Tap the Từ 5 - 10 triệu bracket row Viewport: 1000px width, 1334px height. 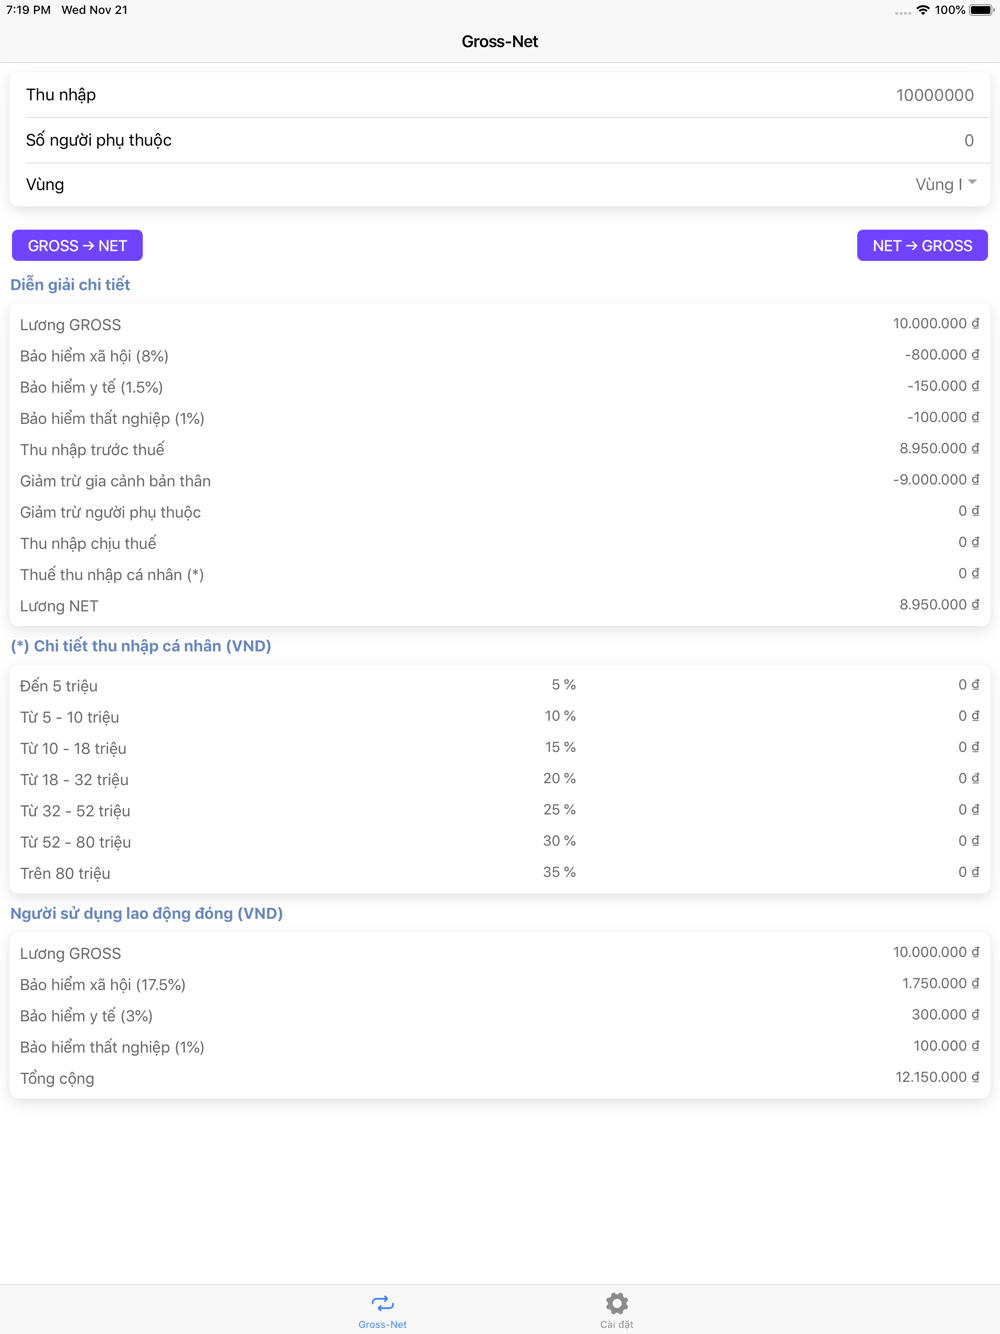pos(499,717)
